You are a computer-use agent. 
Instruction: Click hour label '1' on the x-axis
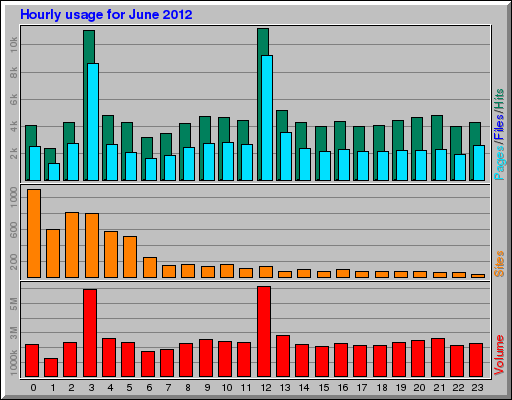[53, 388]
